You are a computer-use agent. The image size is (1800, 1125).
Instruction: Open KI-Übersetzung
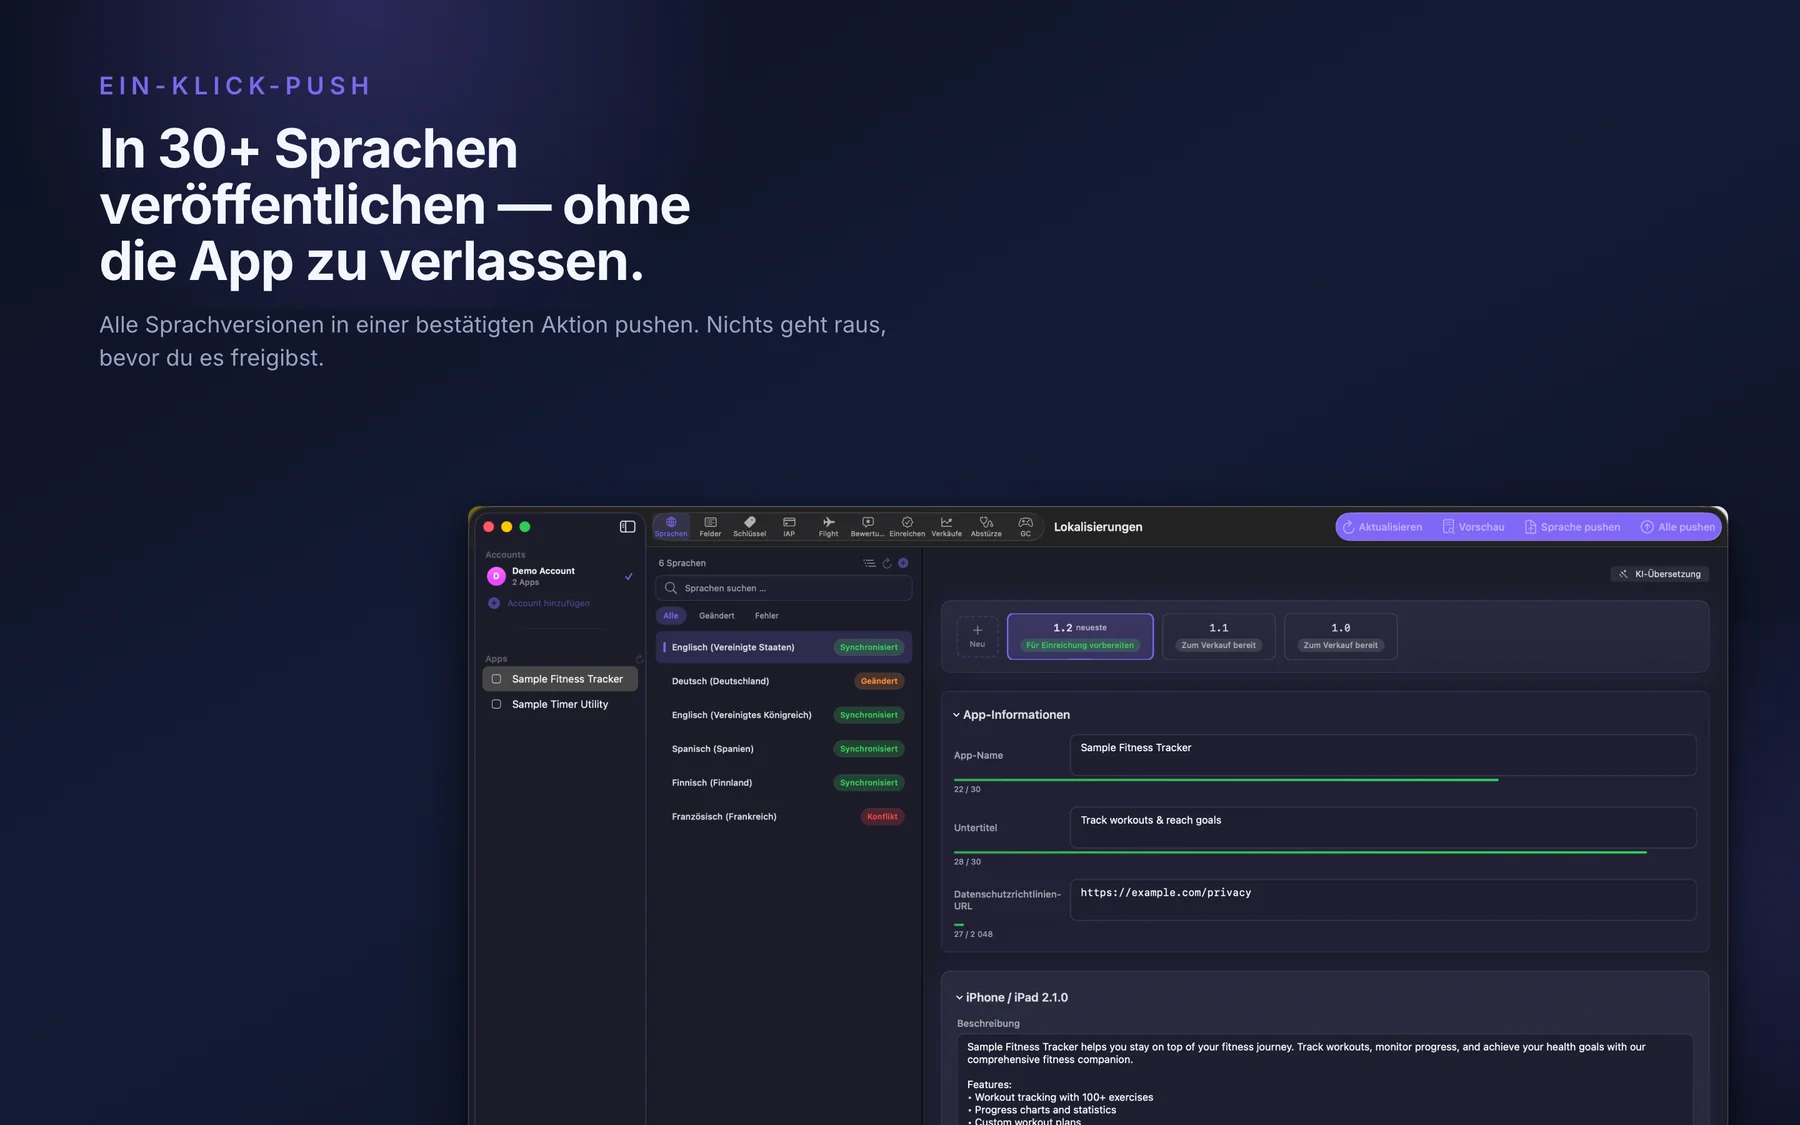(x=1660, y=574)
